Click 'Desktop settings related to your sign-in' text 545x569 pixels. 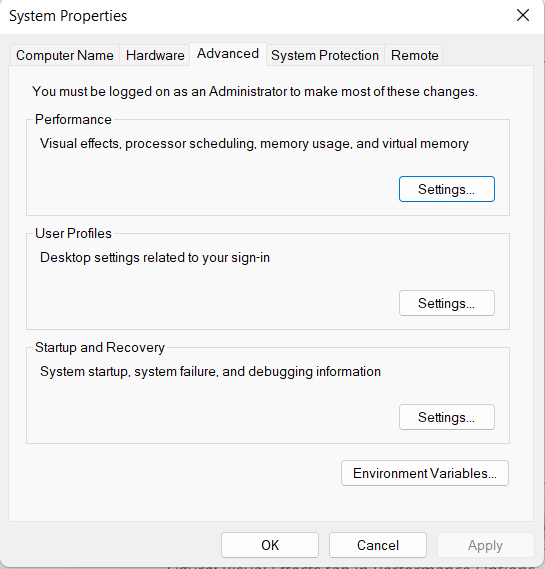click(x=155, y=258)
